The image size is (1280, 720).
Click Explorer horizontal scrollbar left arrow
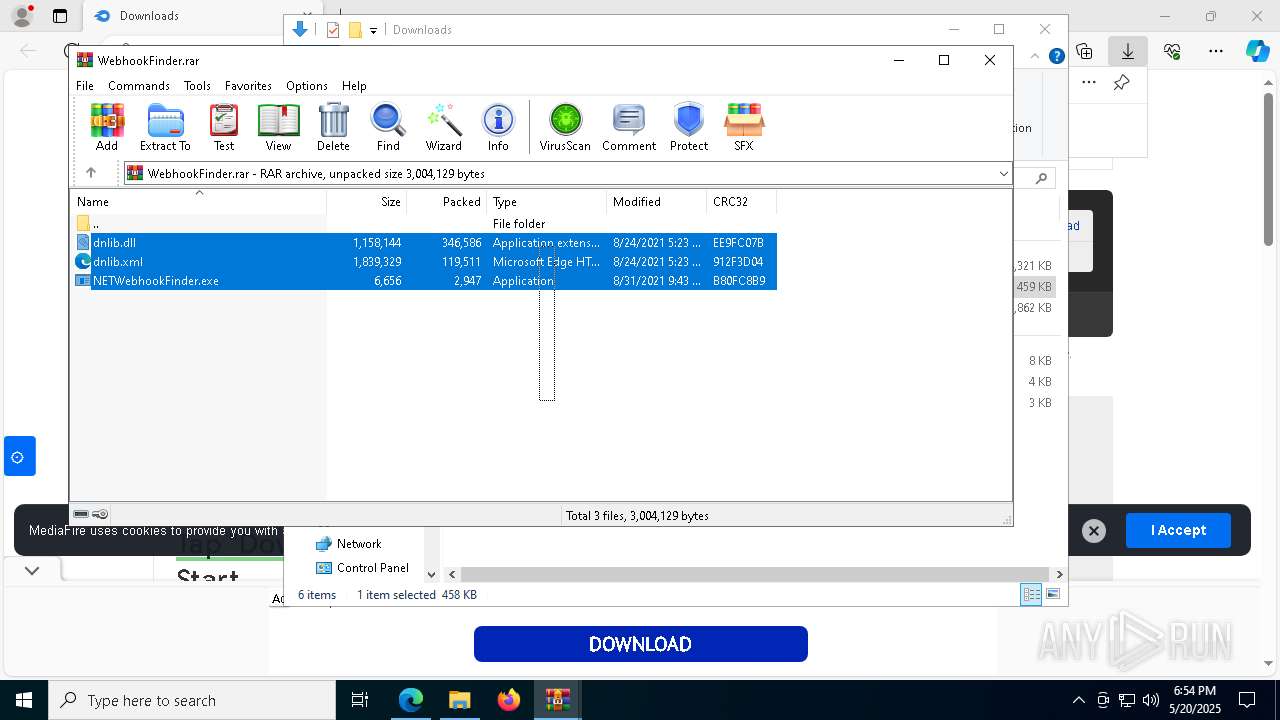point(452,574)
